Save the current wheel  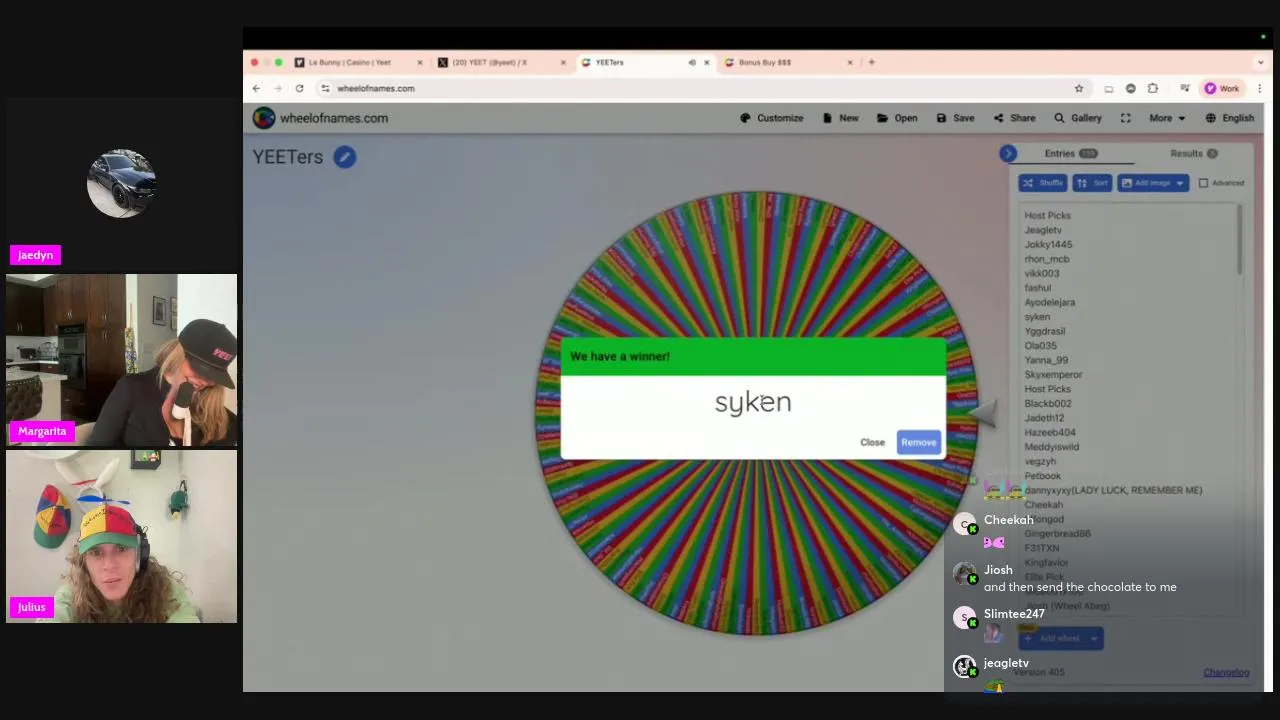(955, 118)
